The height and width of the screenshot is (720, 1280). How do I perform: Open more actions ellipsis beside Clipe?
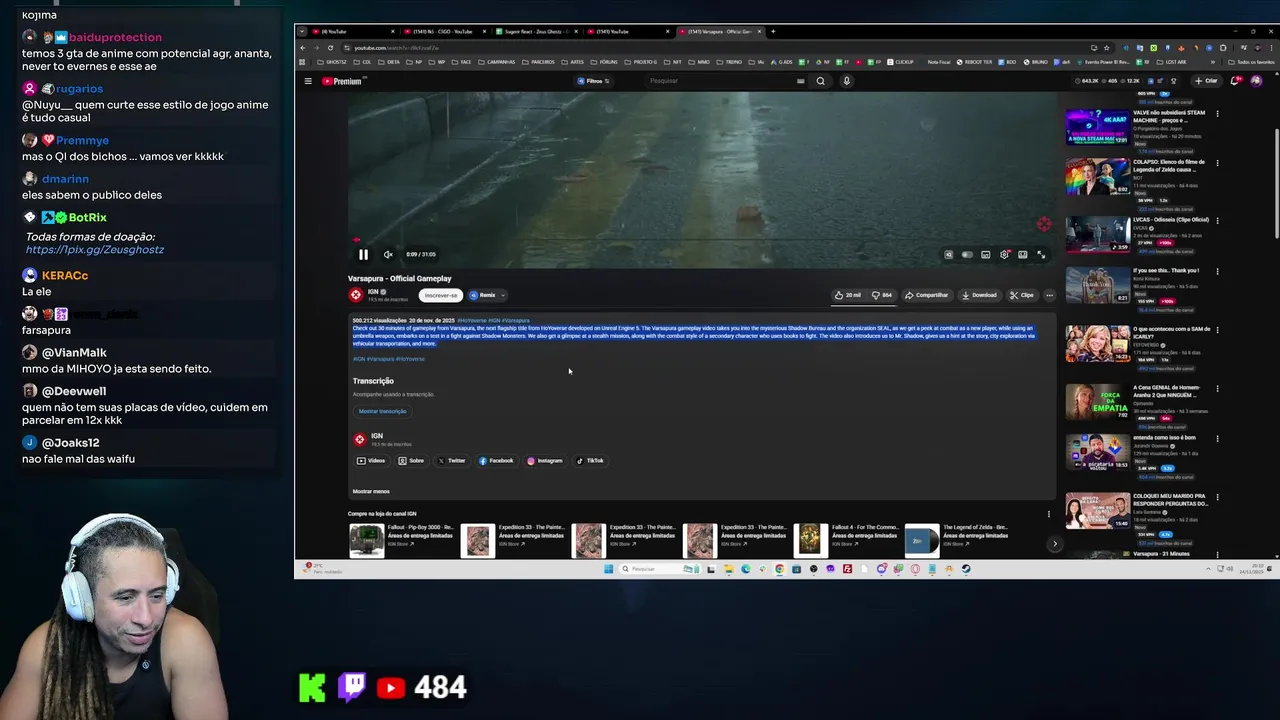(x=1049, y=295)
